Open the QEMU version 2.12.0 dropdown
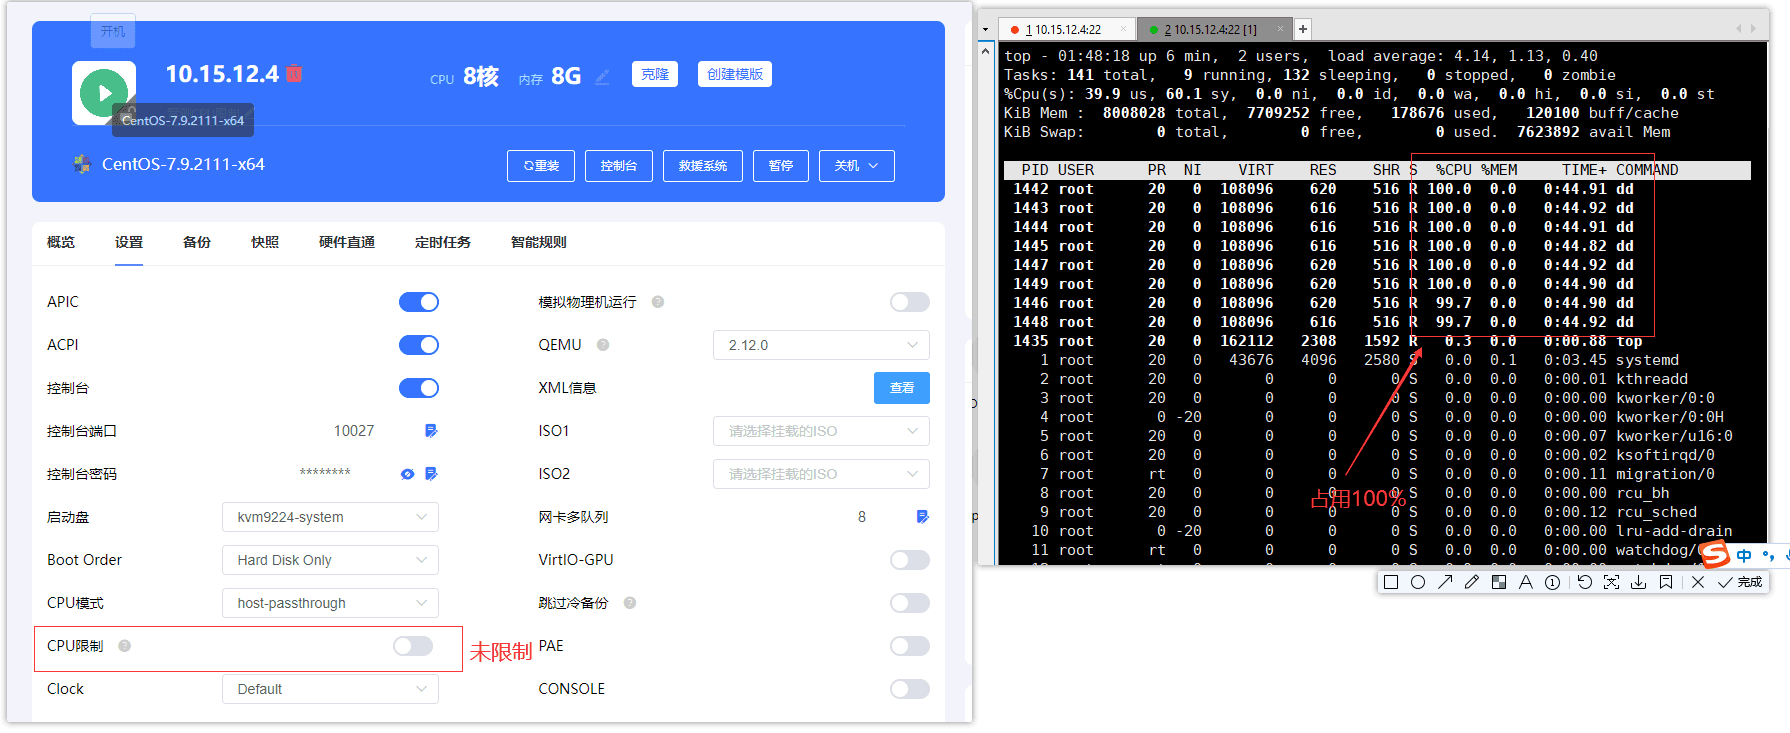1790x733 pixels. click(821, 345)
